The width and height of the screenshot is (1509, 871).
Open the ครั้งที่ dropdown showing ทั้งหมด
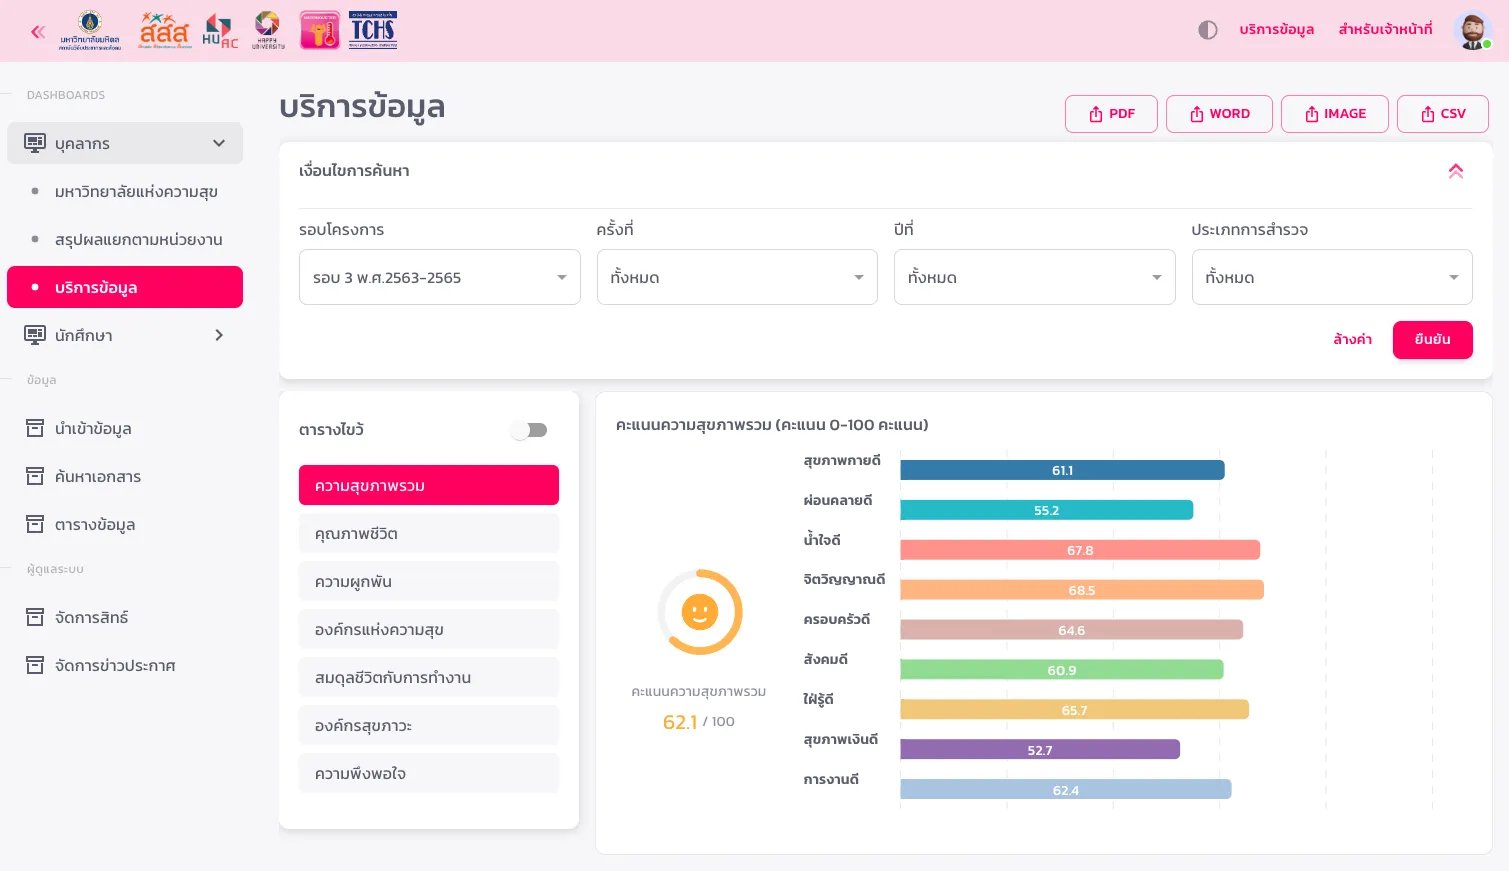coord(737,277)
